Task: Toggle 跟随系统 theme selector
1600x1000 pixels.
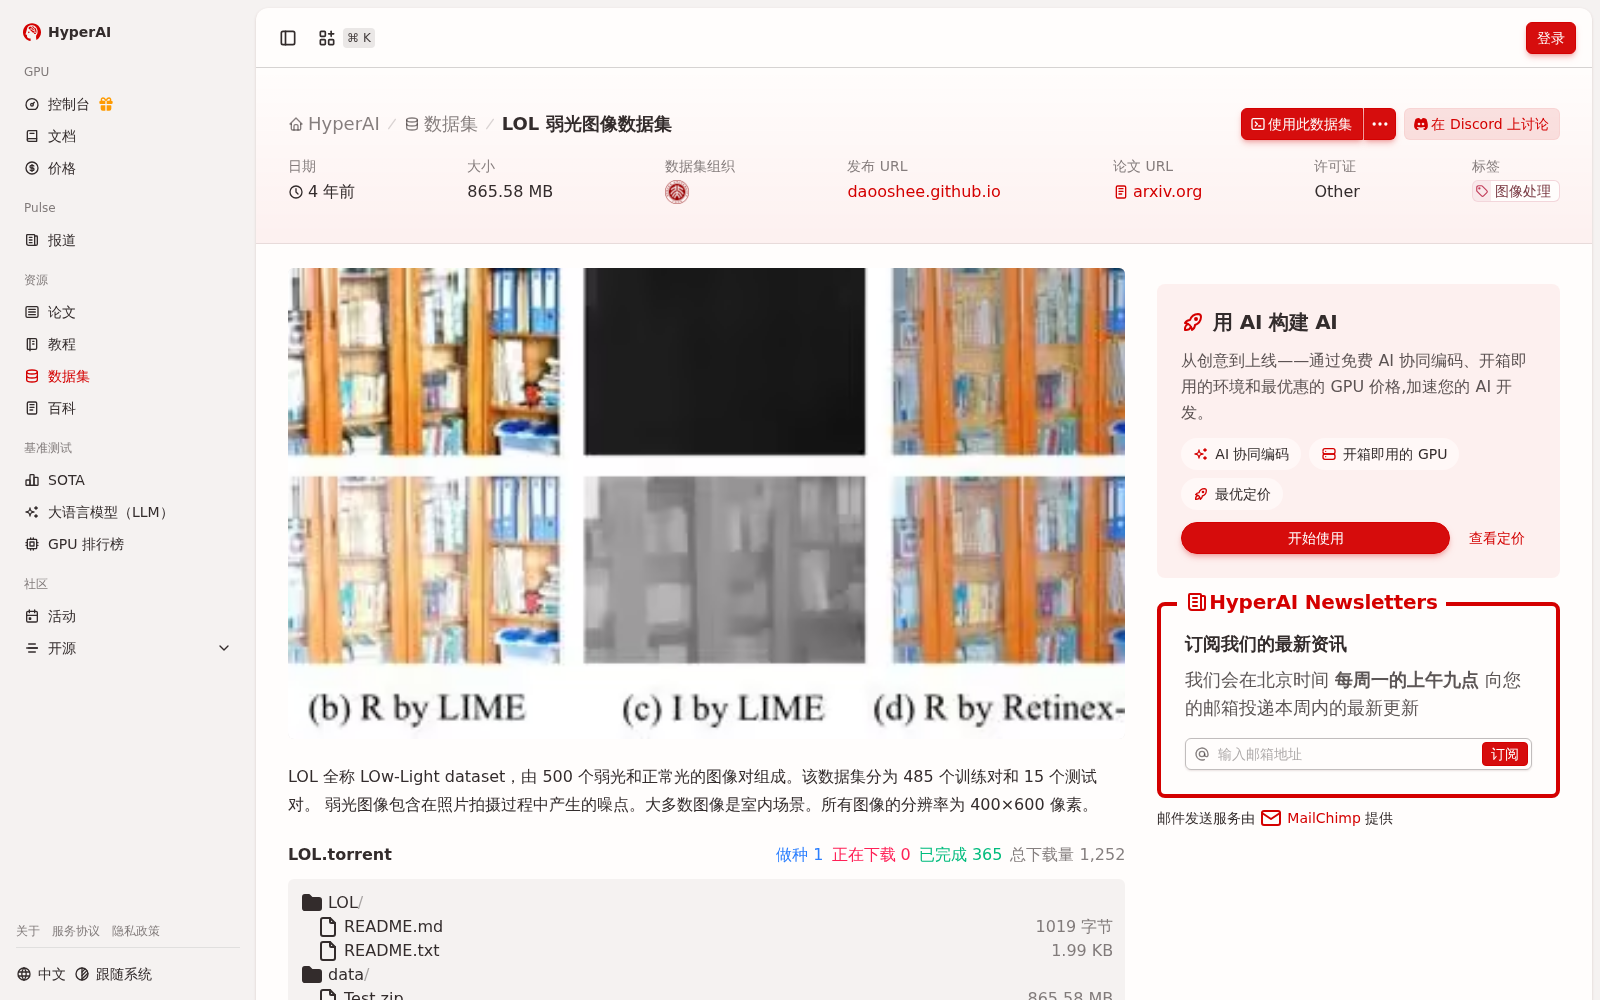Action: 114,974
